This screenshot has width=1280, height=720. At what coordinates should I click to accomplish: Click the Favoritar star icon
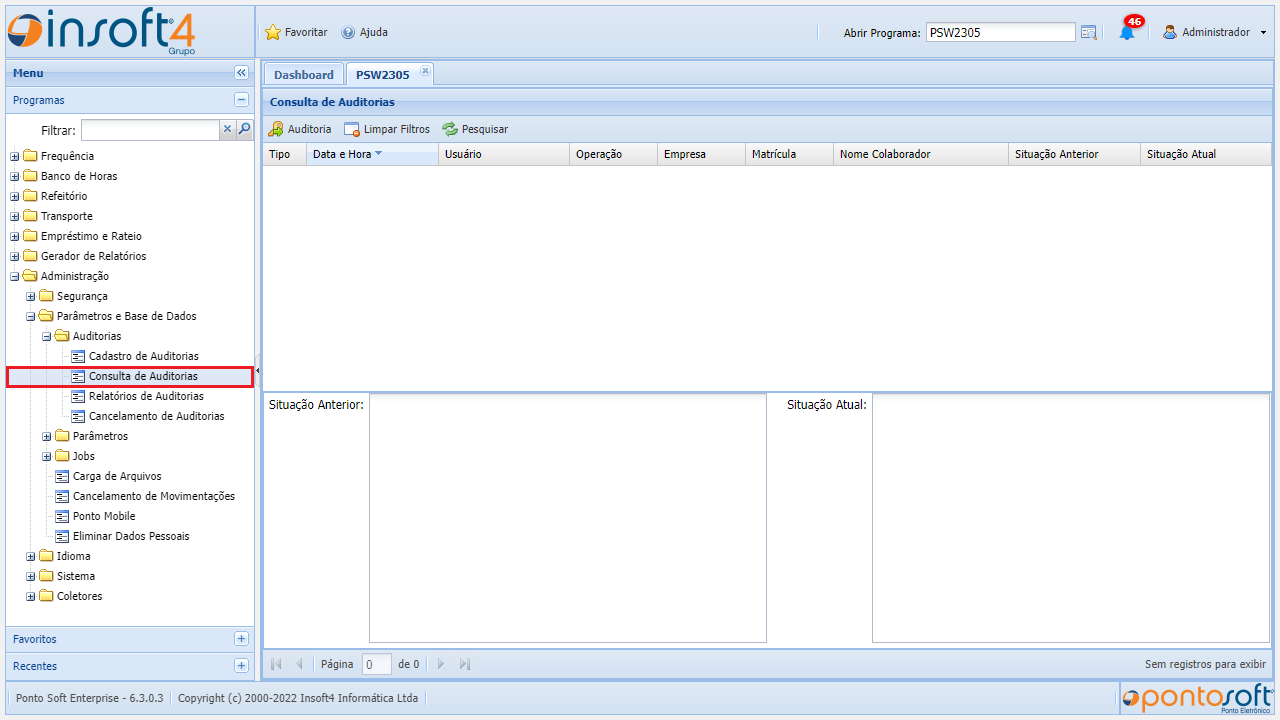[x=273, y=32]
